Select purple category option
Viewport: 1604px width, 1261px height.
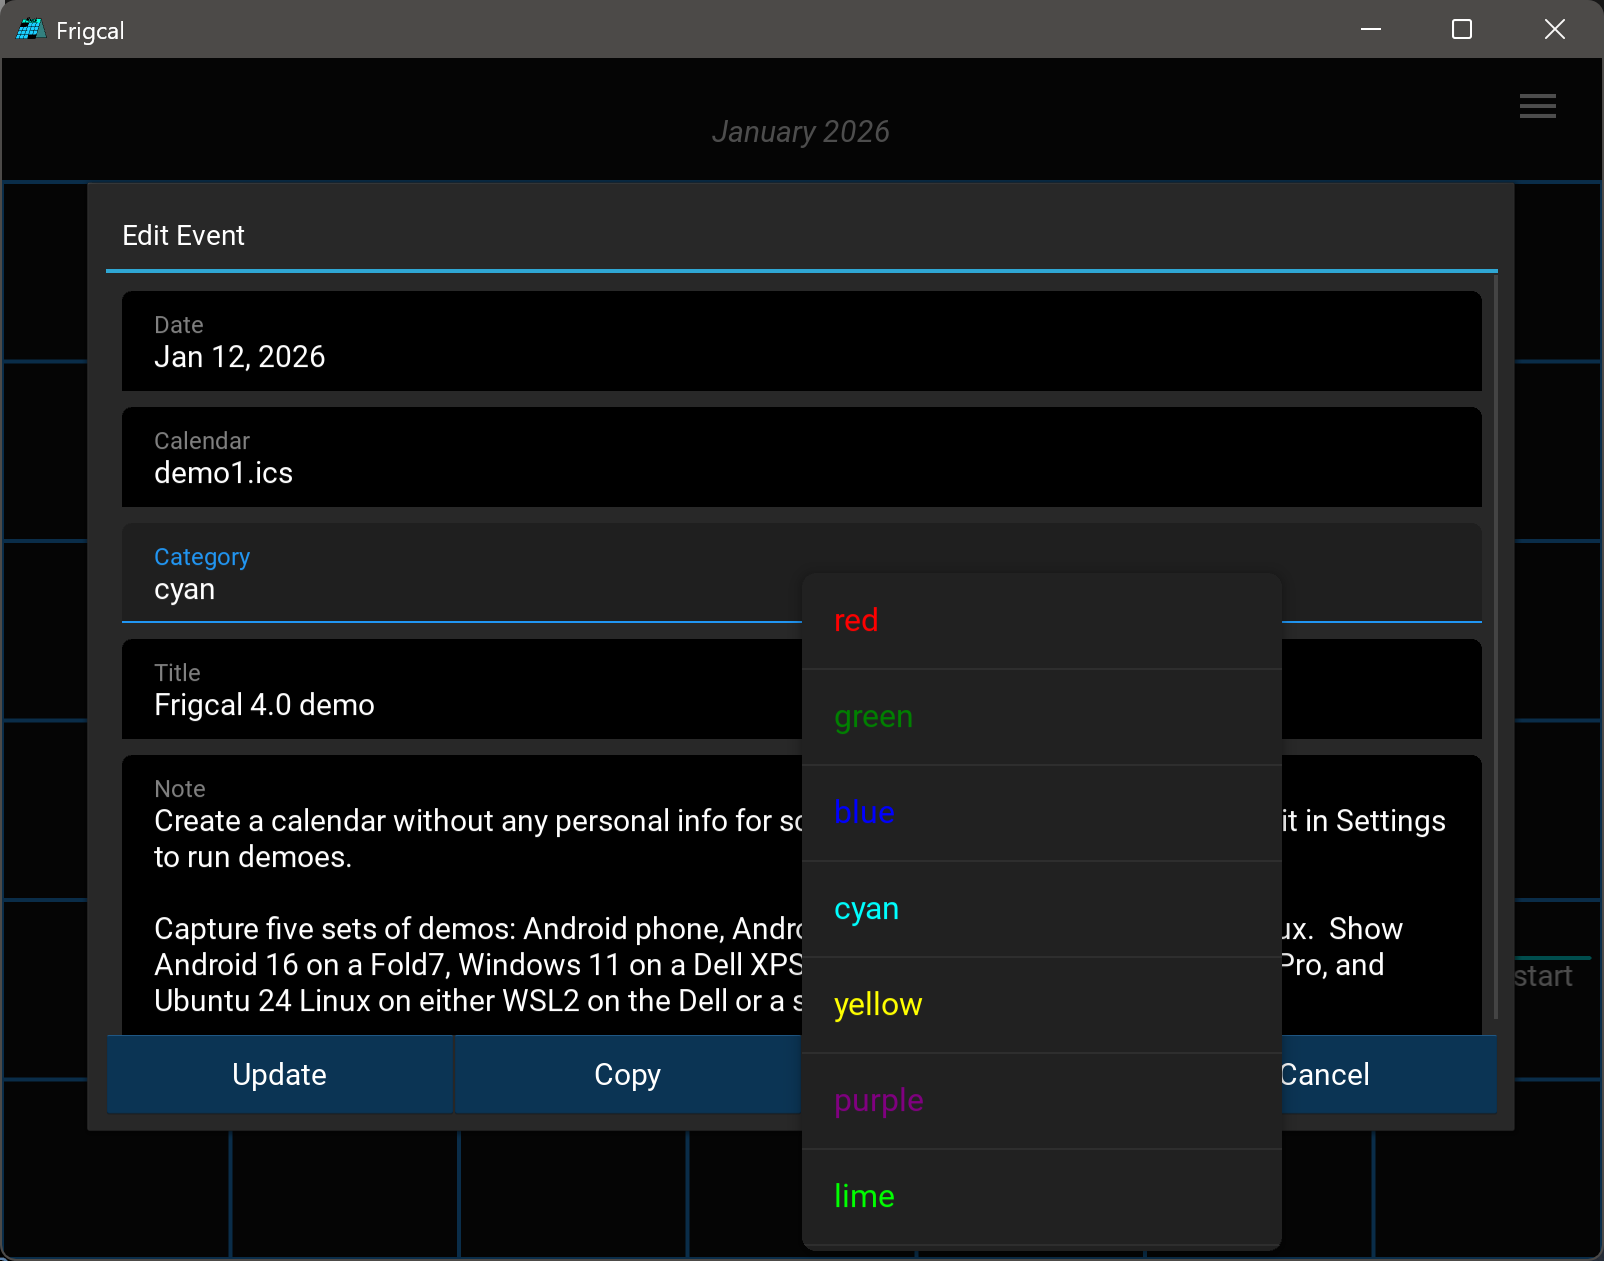1041,1101
